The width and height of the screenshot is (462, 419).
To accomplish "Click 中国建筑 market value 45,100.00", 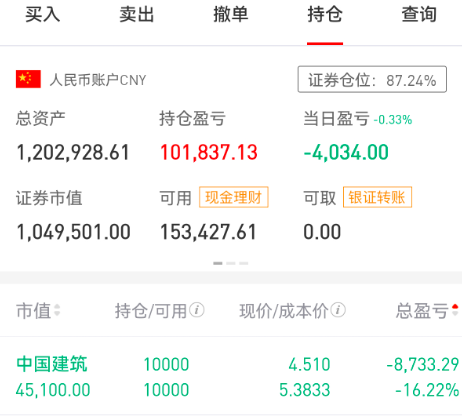I will [53, 390].
